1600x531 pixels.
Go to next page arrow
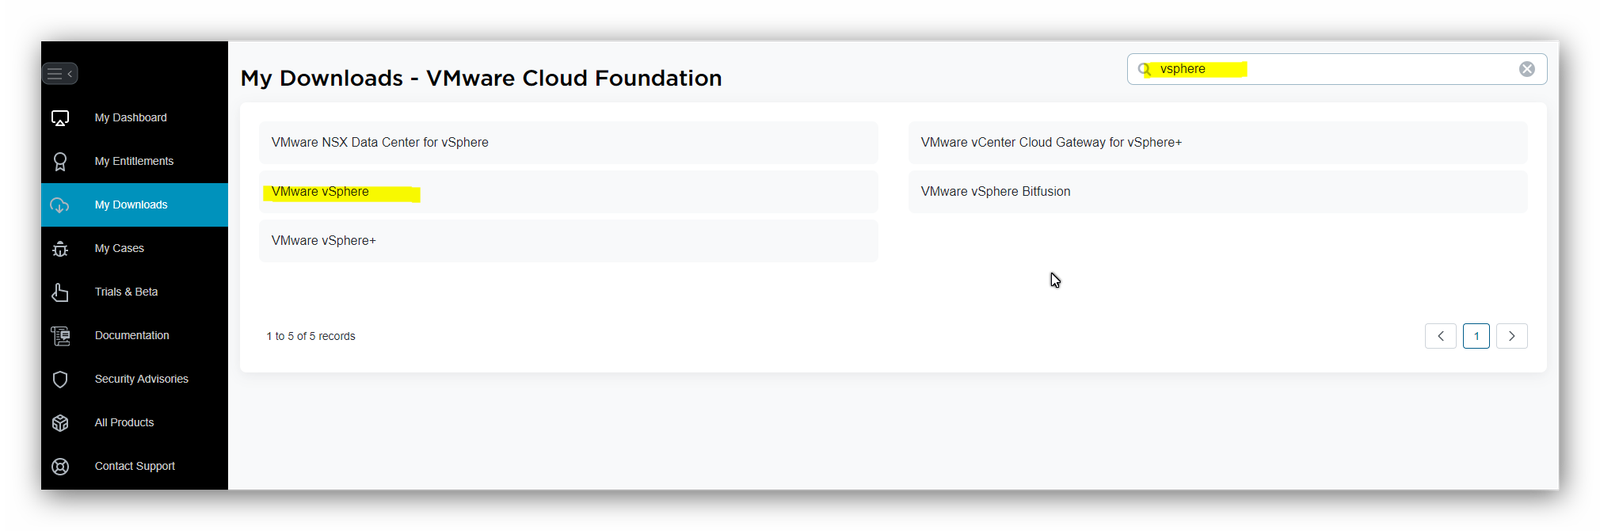[x=1512, y=336]
